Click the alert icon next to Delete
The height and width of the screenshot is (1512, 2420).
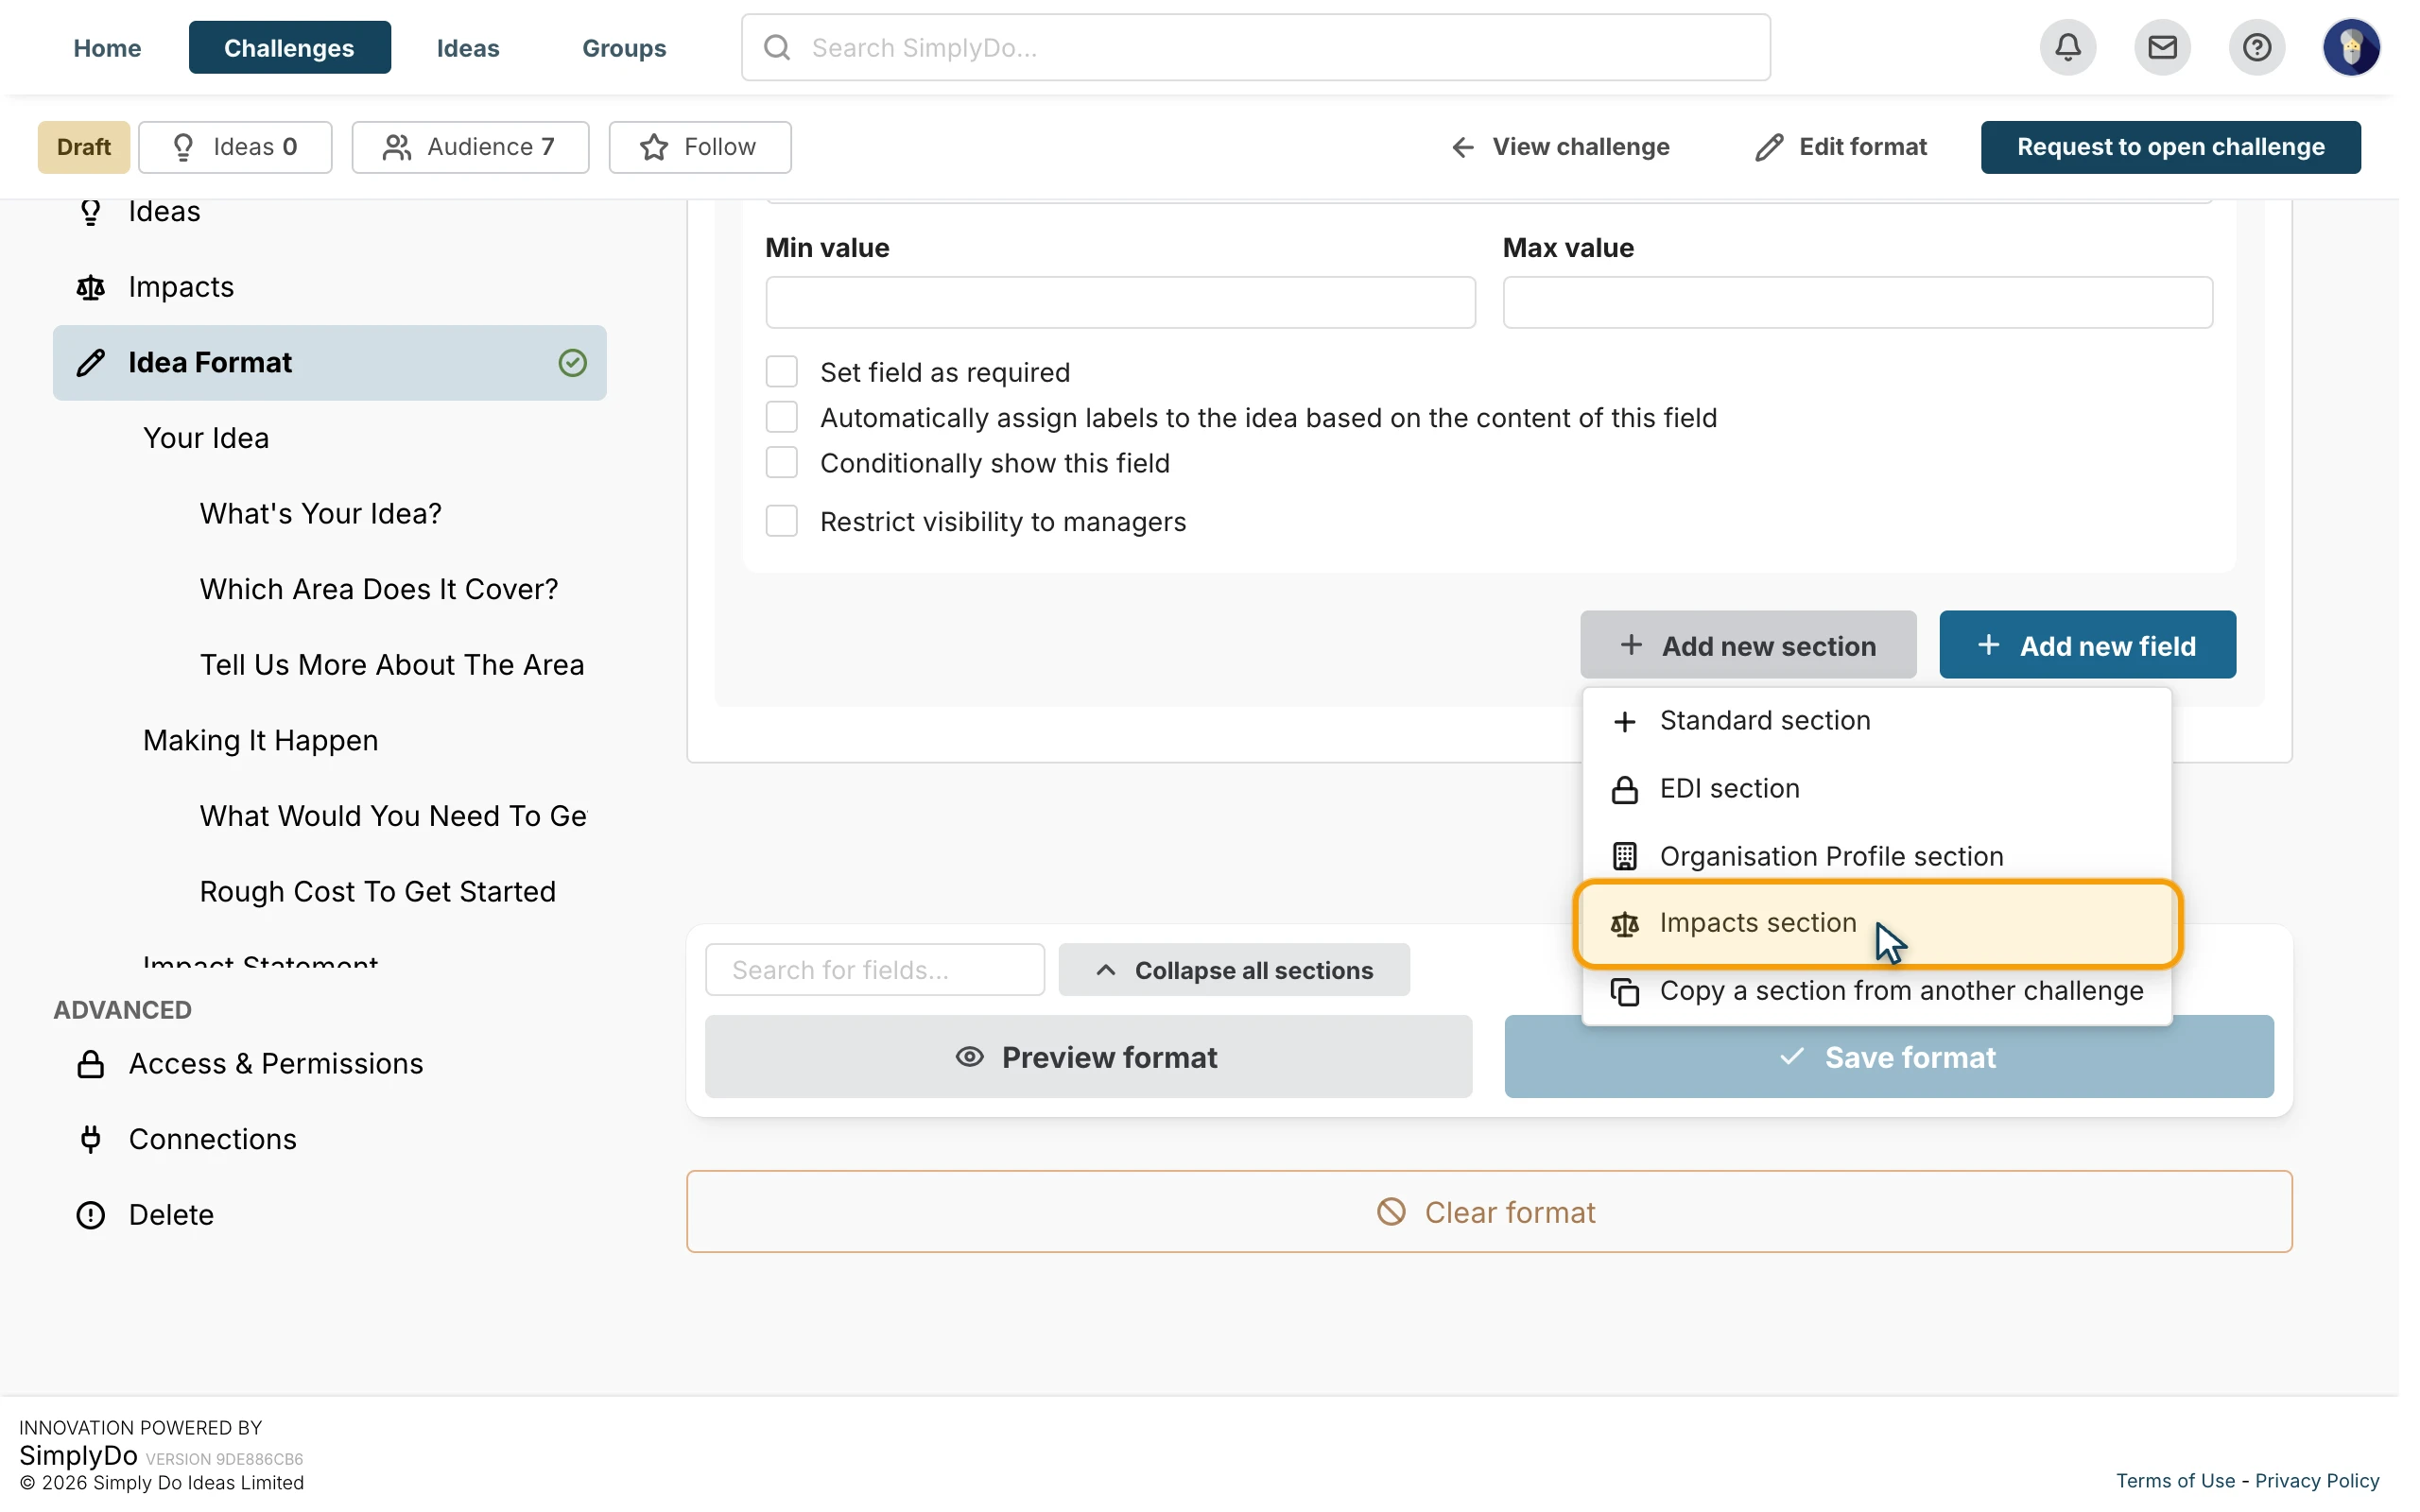click(x=91, y=1214)
